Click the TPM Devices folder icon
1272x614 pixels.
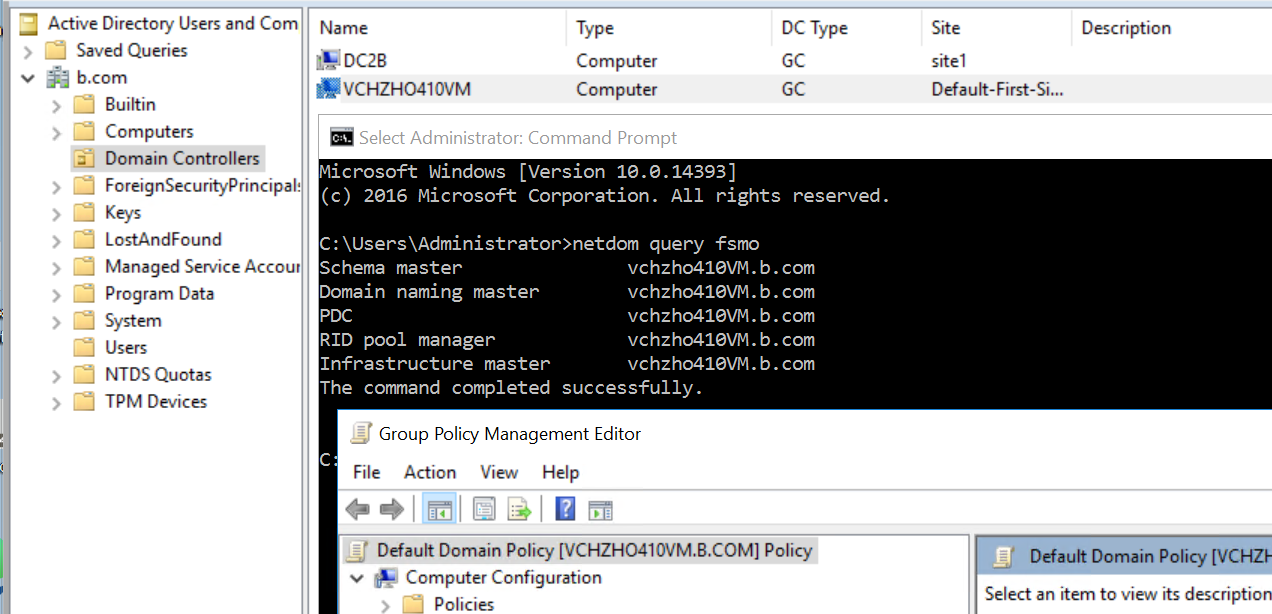click(86, 401)
